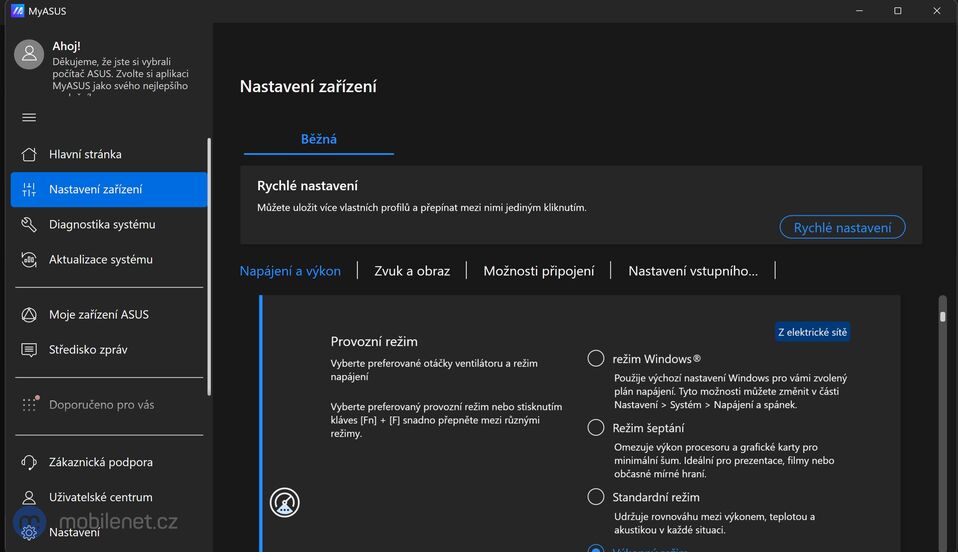Click the Aktualizace systému update icon
The height and width of the screenshot is (552, 958).
coord(29,260)
